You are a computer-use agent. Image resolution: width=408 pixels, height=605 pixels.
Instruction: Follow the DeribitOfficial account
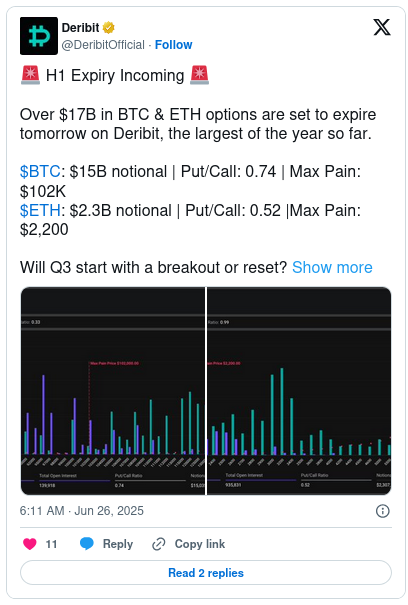click(x=173, y=45)
